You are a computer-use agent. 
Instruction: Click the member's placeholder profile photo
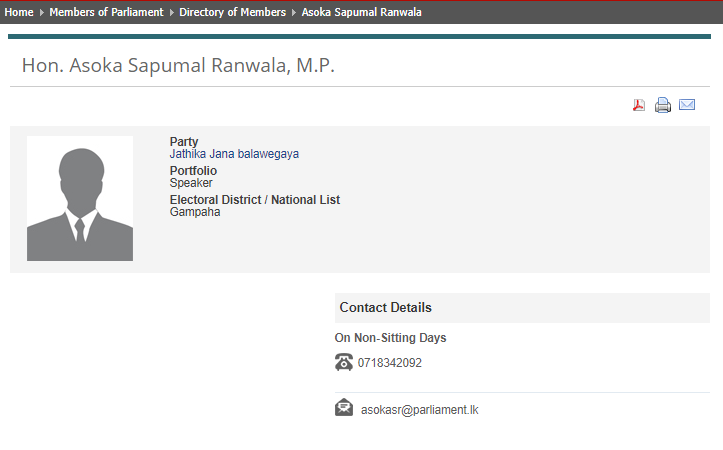80,198
